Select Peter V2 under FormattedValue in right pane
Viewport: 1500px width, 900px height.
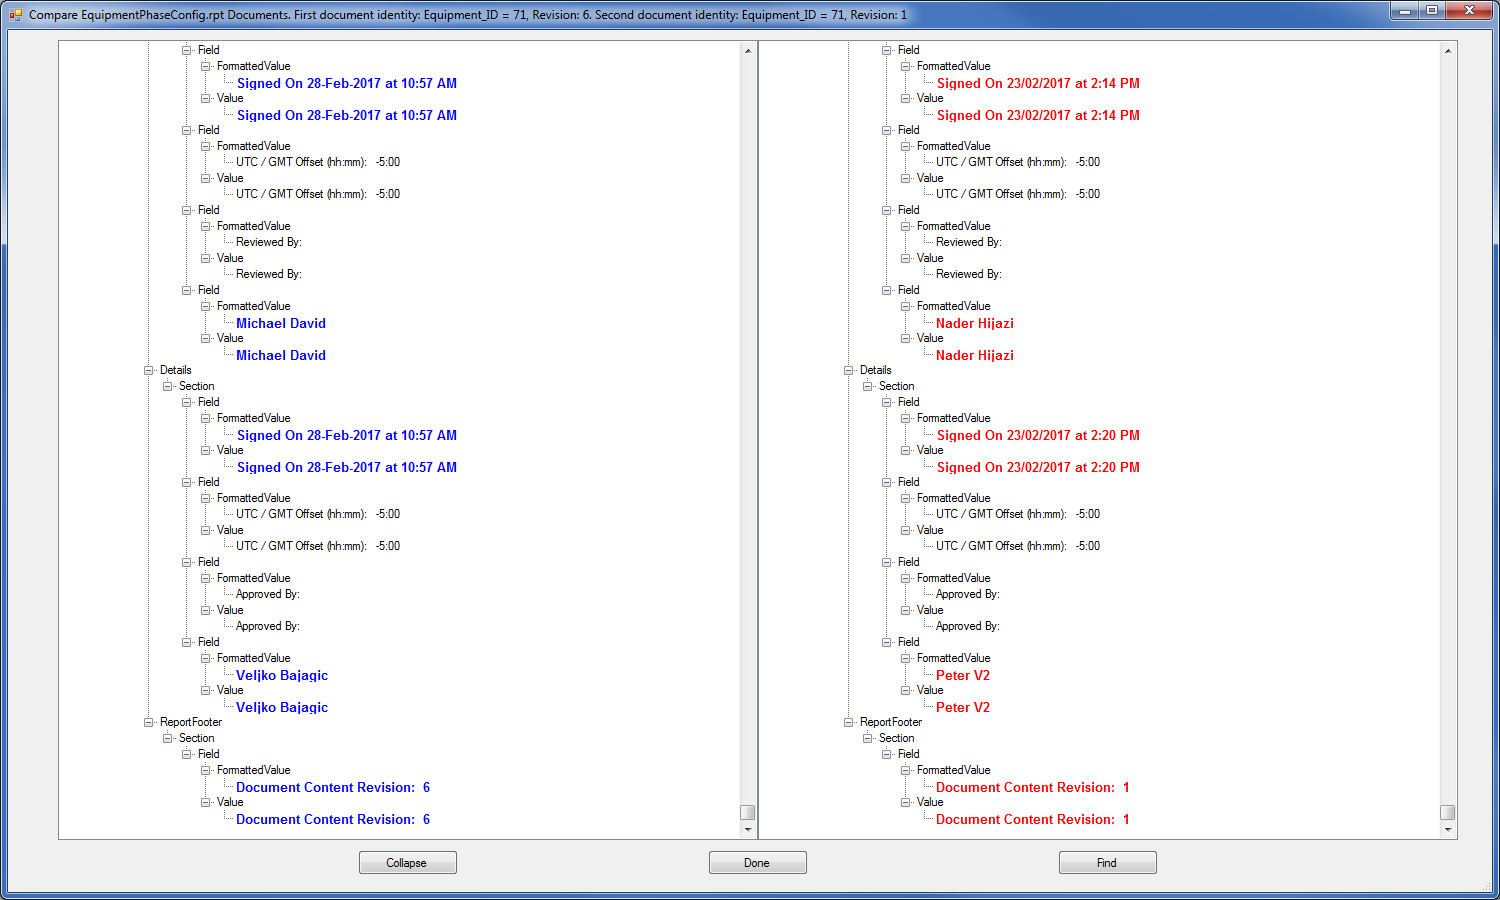pos(963,675)
